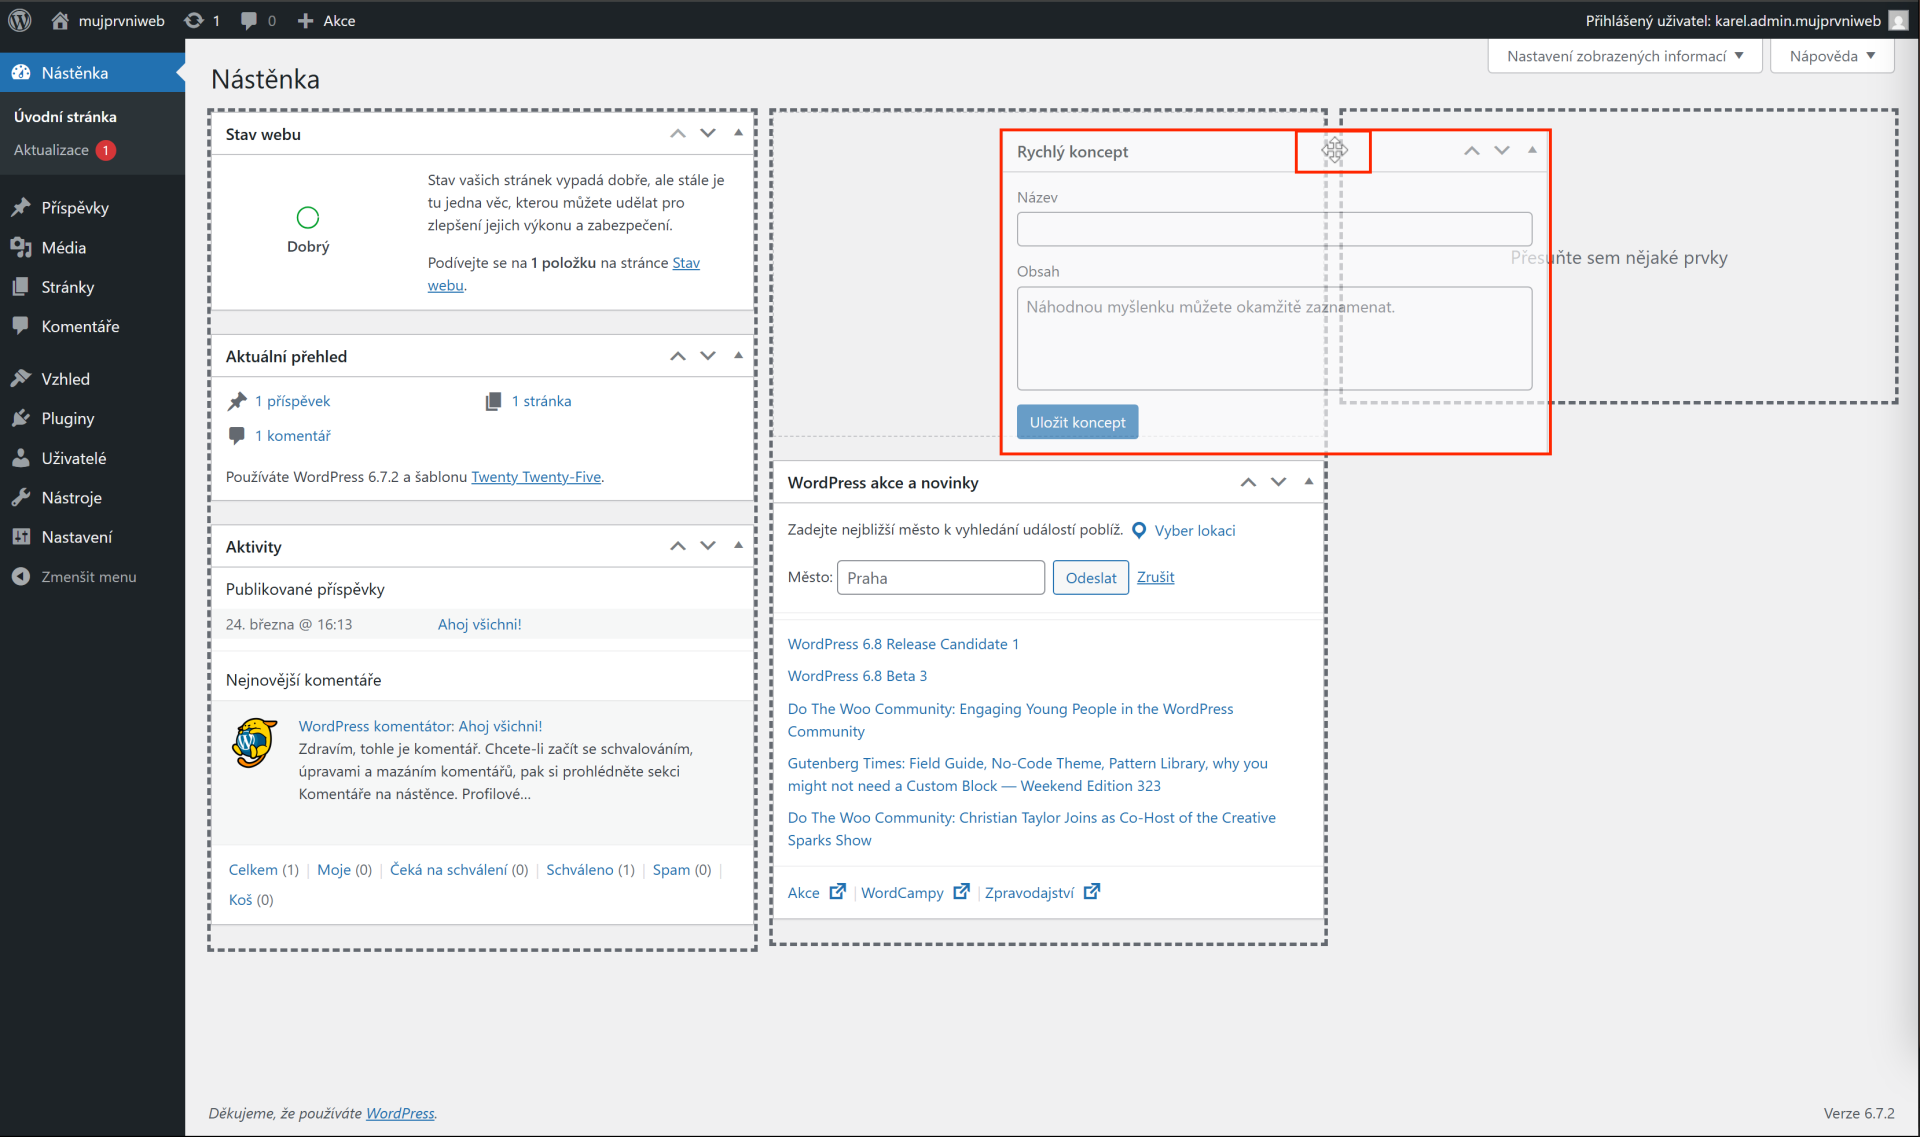
Task: Open the Pluginy menu item
Action: (x=68, y=419)
